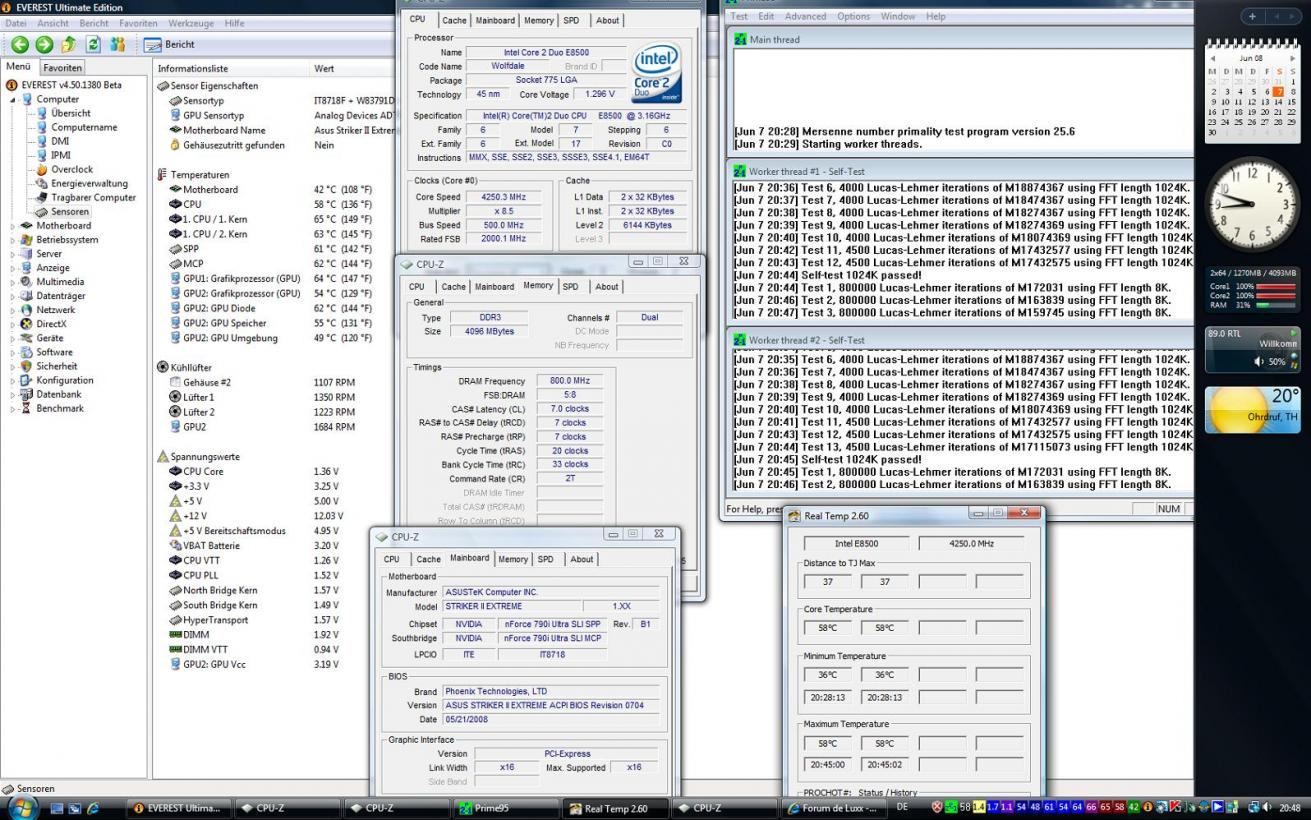Viewport: 1311px width, 820px height.
Task: Switch to EVEREST Ultima... taskbar button
Action: click(180, 808)
